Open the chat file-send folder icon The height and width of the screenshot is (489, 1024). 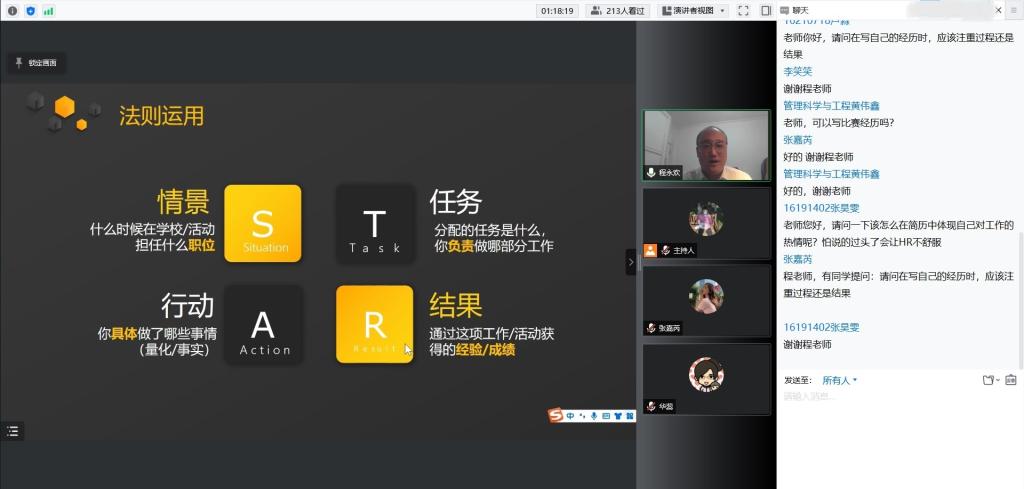(988, 380)
